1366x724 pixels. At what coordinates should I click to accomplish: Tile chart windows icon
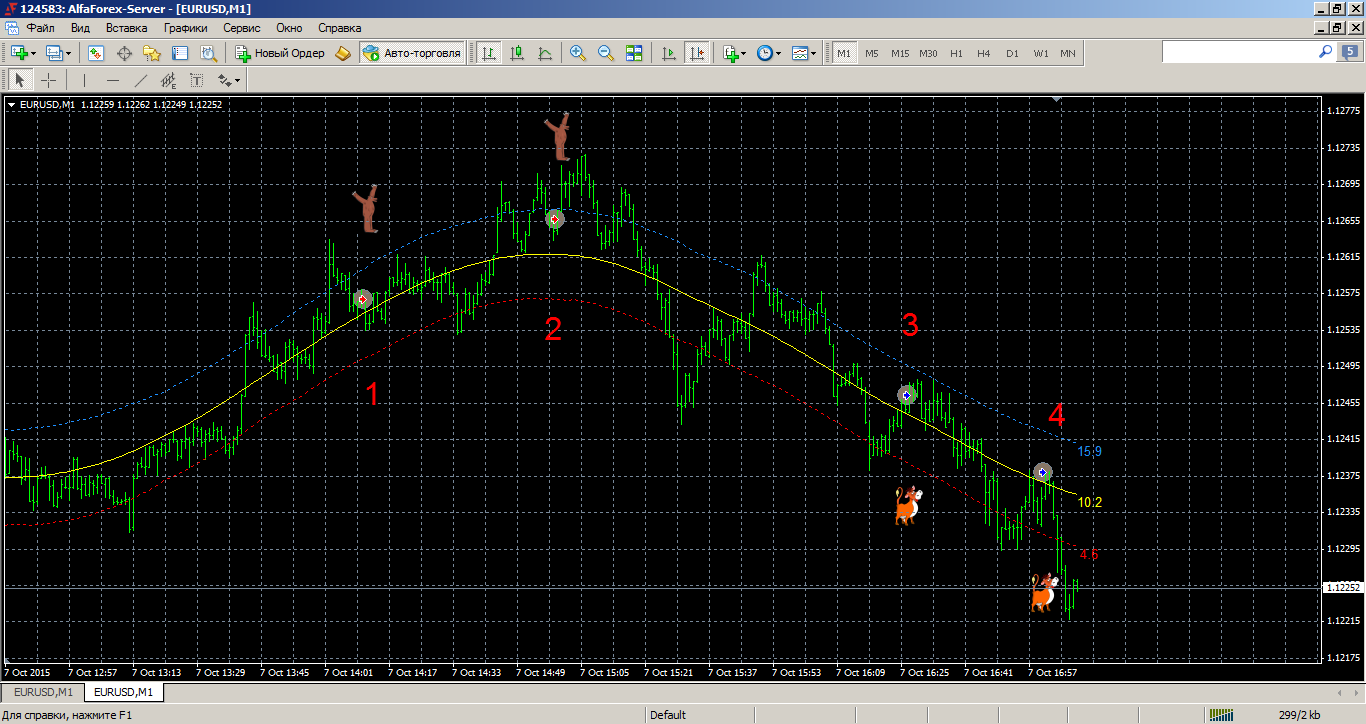coord(634,53)
